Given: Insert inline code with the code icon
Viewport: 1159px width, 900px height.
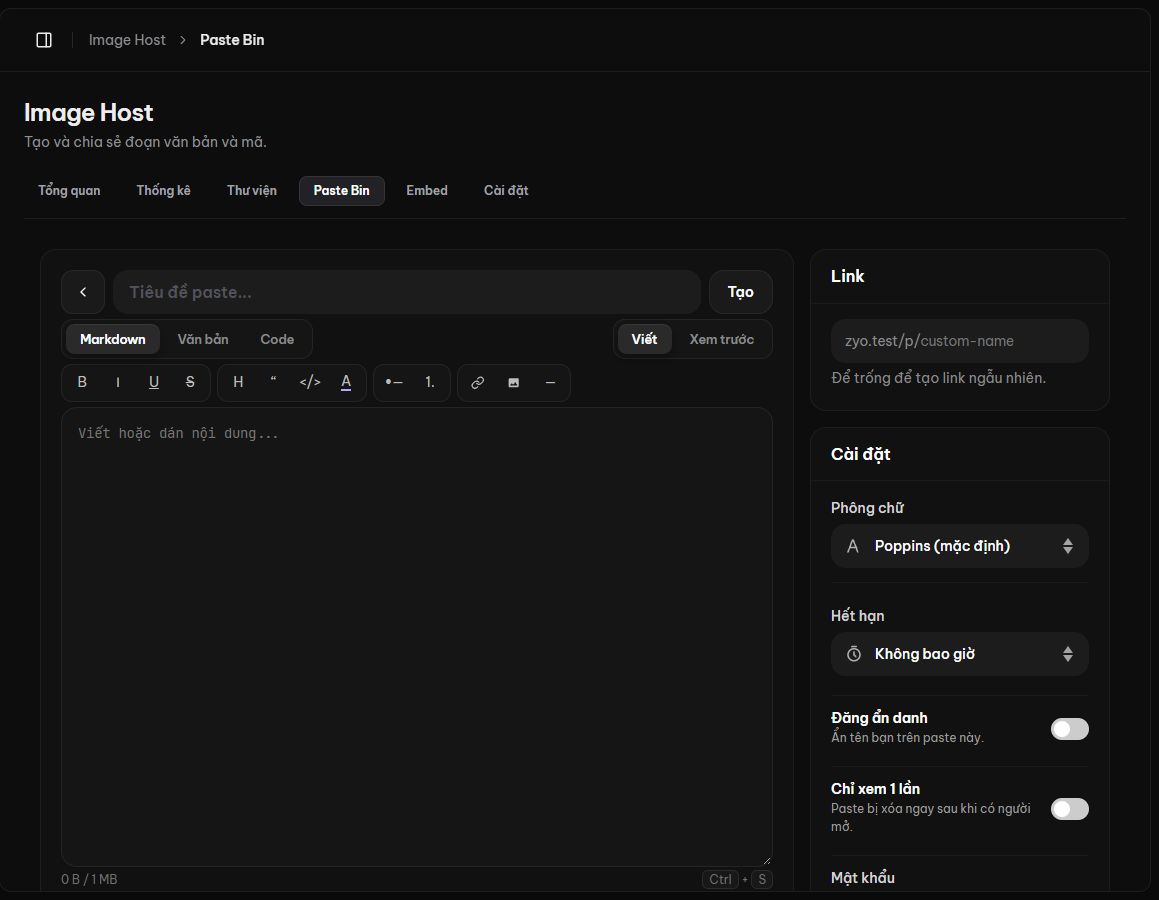Looking at the screenshot, I should [310, 382].
